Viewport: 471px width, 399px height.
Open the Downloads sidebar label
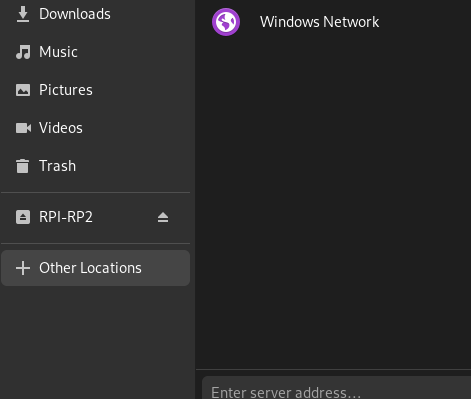click(x=75, y=14)
